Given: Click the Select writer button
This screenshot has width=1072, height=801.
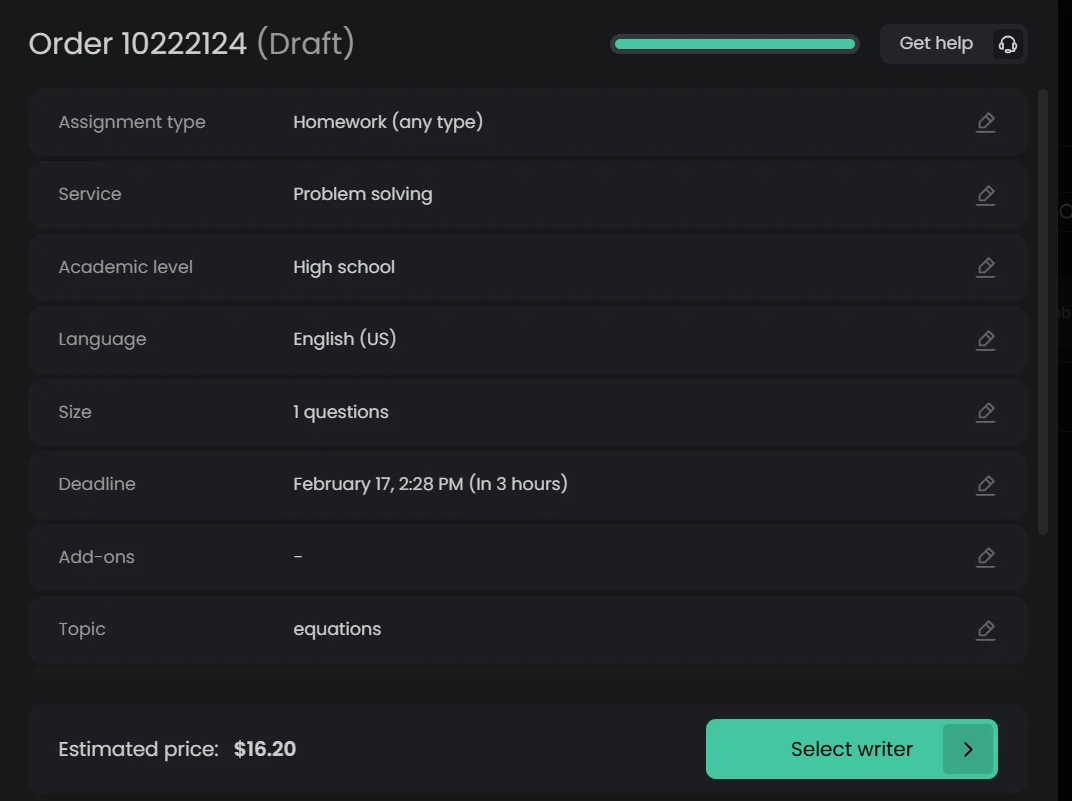Looking at the screenshot, I should coord(852,749).
